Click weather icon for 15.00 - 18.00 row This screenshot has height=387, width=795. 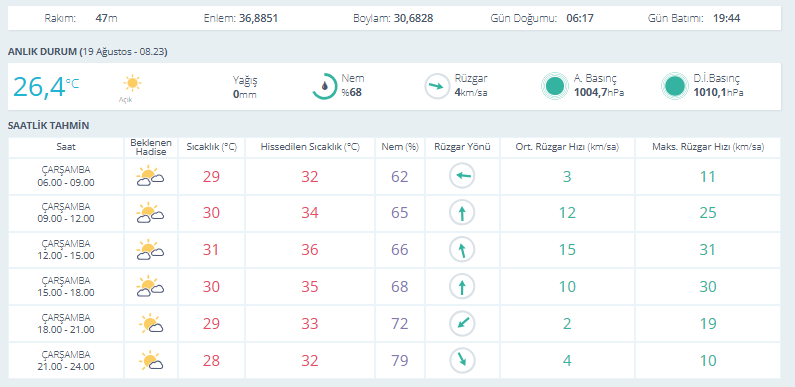(150, 287)
